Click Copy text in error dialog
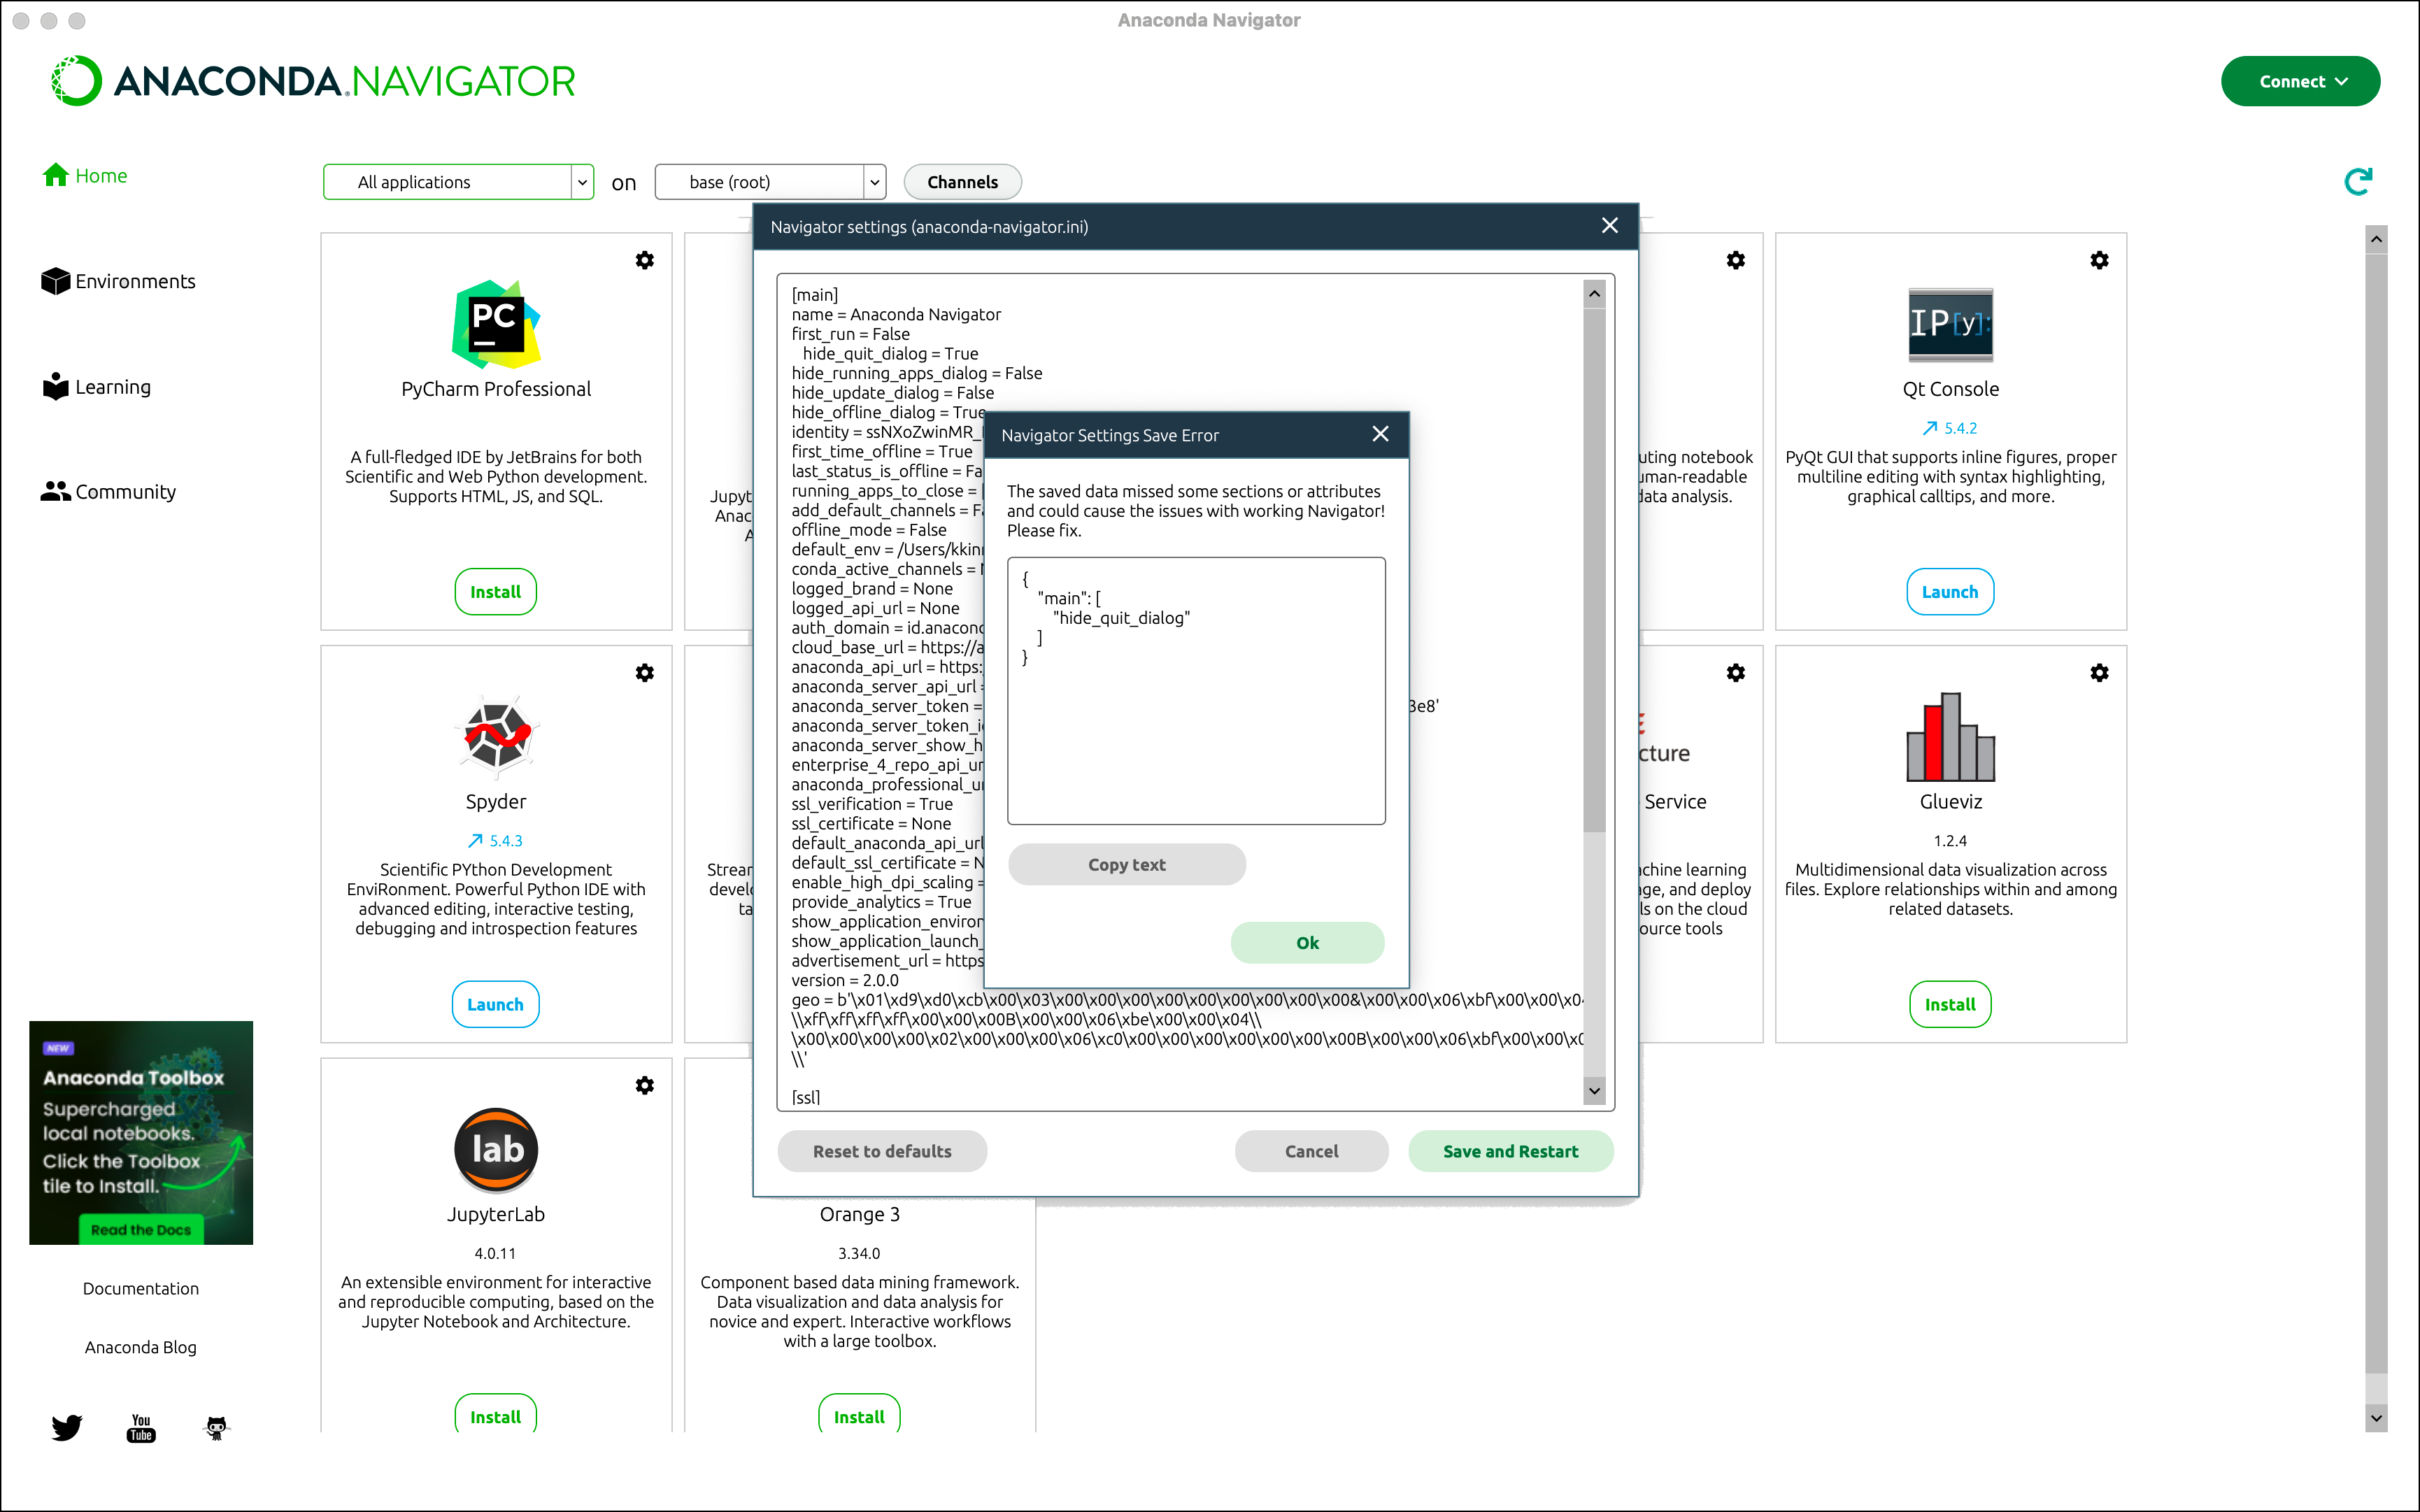The height and width of the screenshot is (1512, 2420). [1126, 864]
